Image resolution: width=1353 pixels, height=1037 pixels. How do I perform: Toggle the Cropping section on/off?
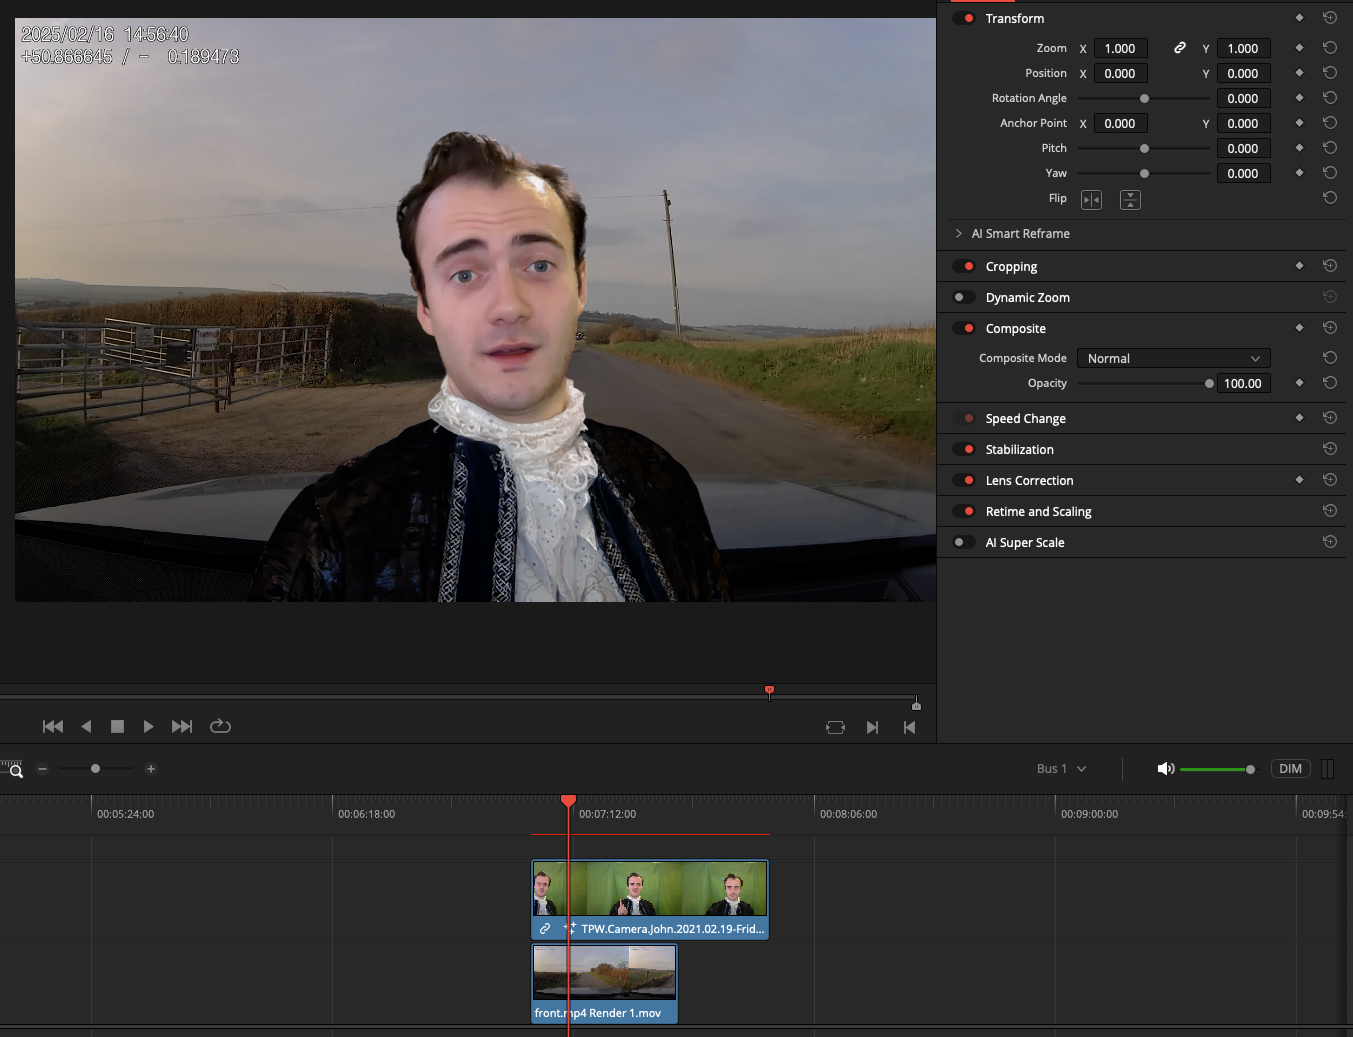(964, 266)
